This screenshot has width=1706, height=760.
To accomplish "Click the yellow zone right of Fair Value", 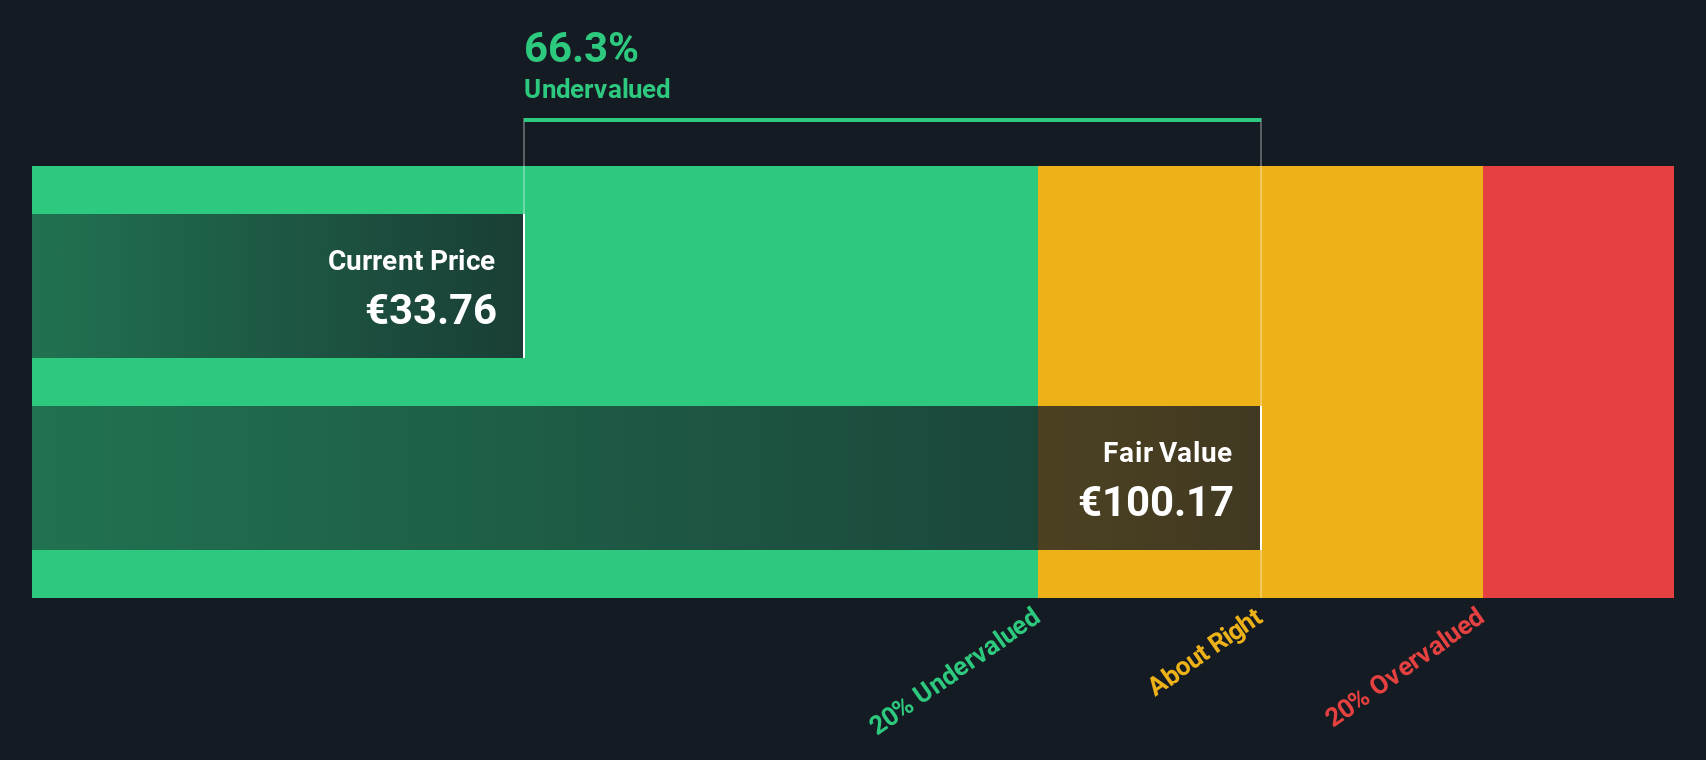I will click(x=1372, y=382).
